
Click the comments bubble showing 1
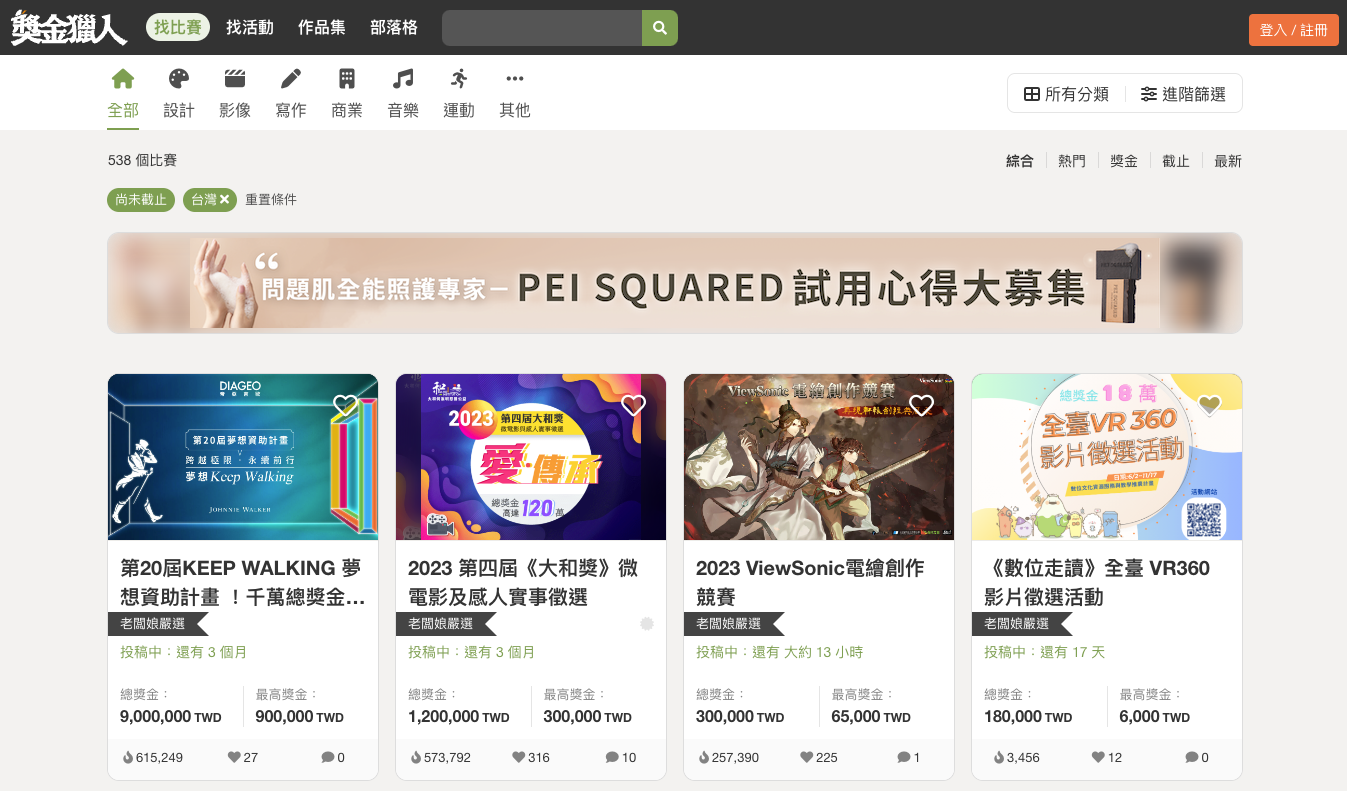tap(904, 758)
